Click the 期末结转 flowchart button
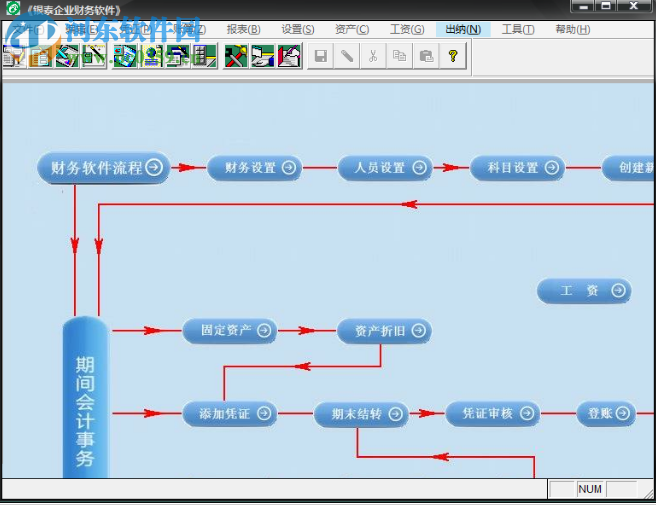656x505 pixels. (x=361, y=414)
